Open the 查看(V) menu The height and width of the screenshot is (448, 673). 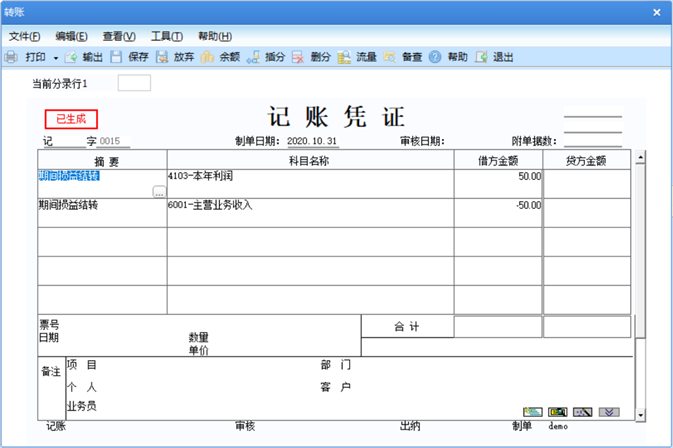pyautogui.click(x=119, y=36)
